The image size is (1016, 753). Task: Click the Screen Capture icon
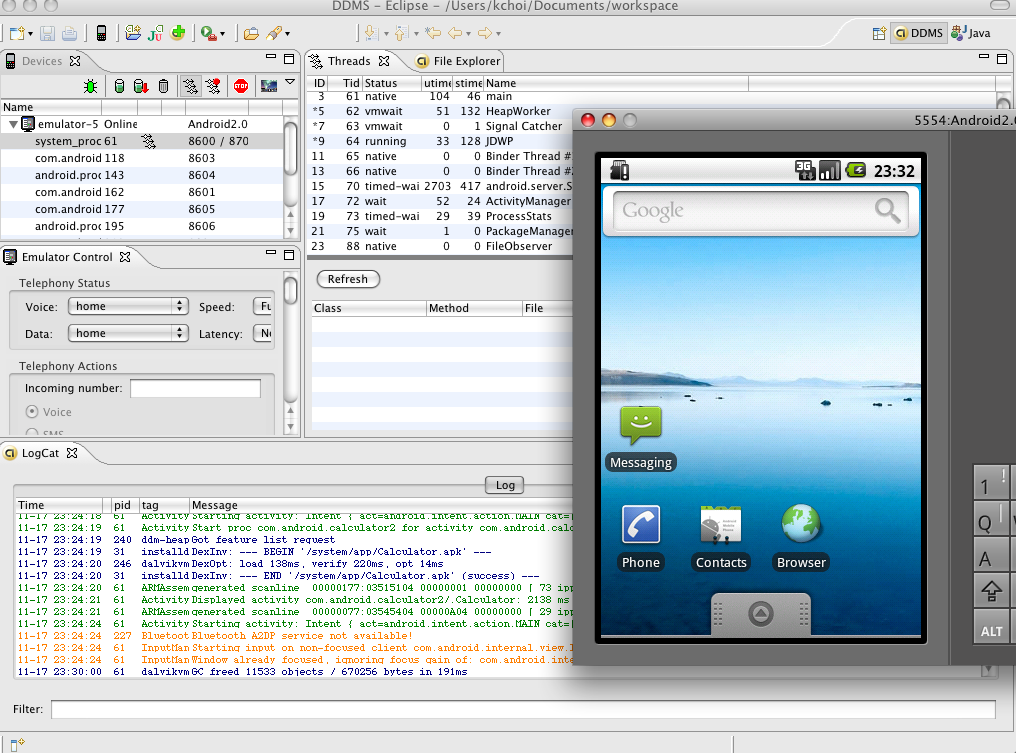(269, 86)
